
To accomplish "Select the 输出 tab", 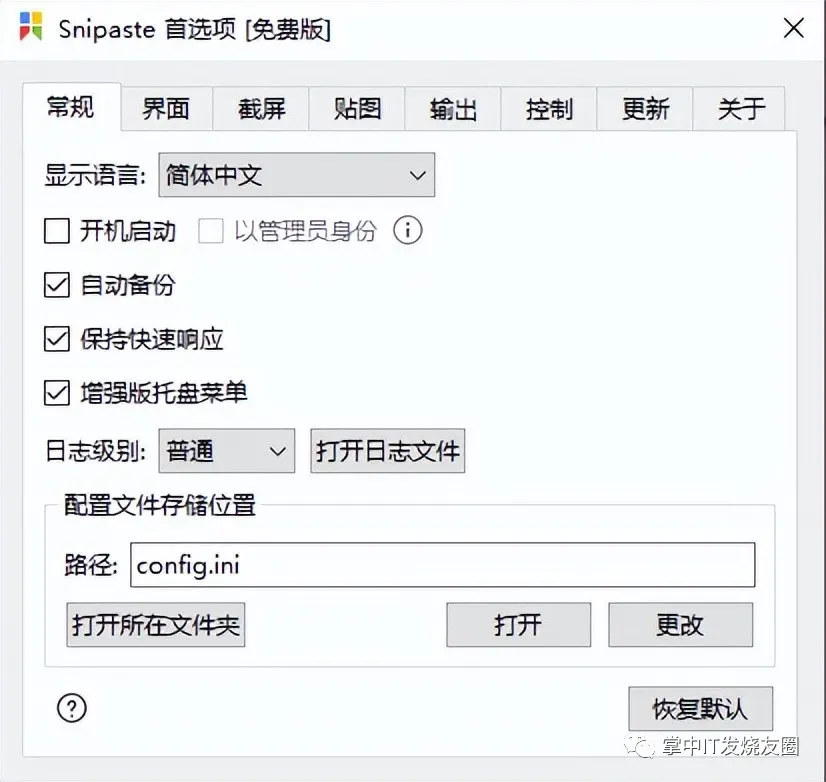I will [453, 109].
